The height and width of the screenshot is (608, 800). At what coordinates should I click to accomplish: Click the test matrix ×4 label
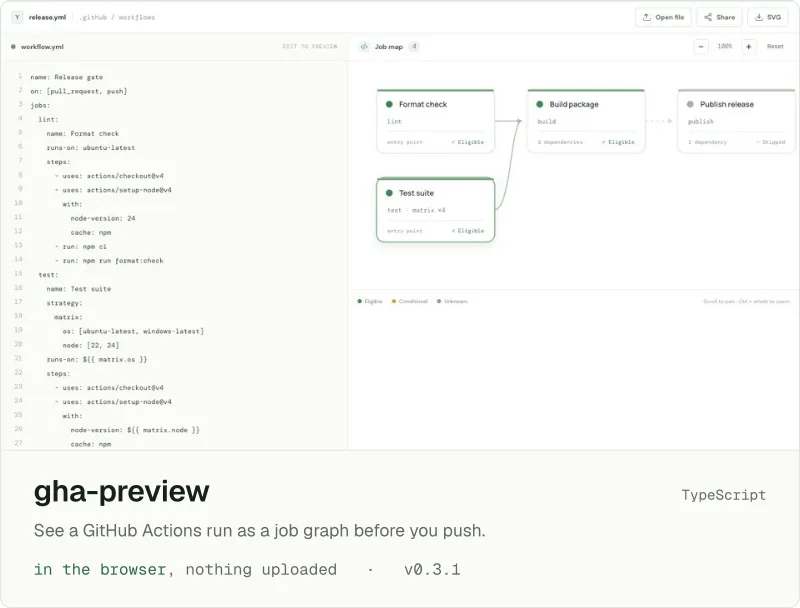click(x=416, y=210)
